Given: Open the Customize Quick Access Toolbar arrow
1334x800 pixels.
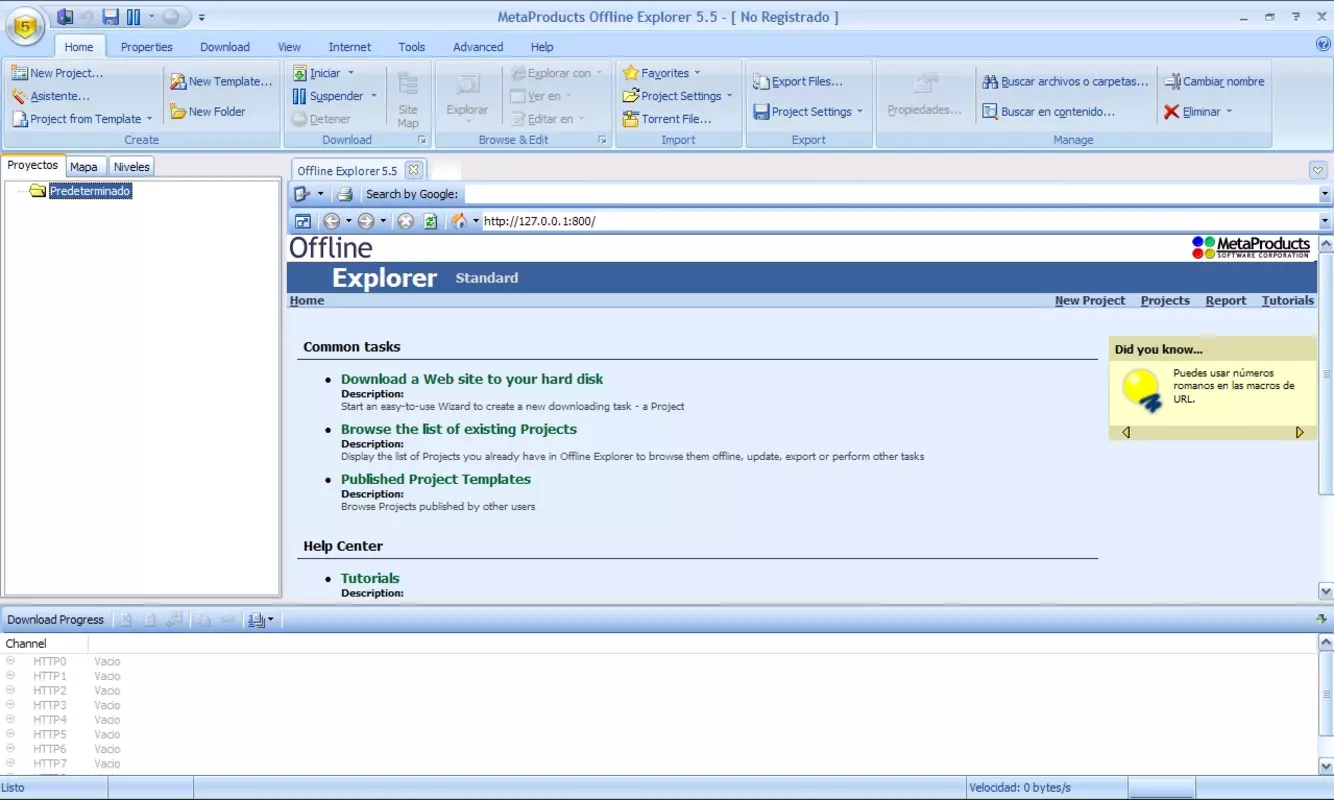Looking at the screenshot, I should (x=202, y=17).
